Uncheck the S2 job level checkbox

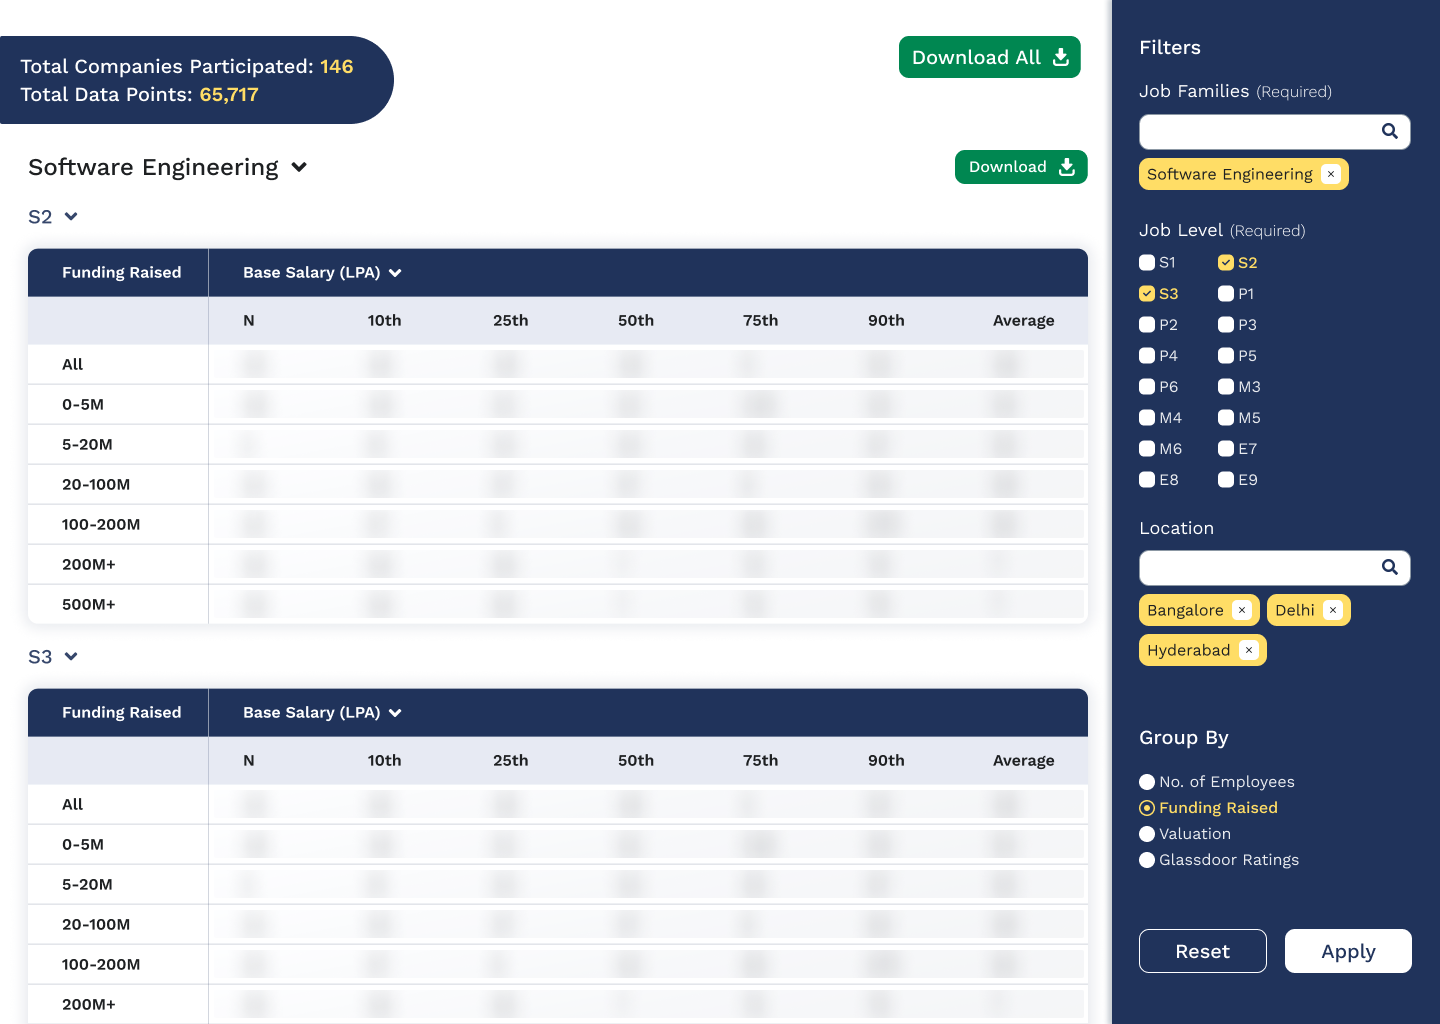[x=1225, y=263]
